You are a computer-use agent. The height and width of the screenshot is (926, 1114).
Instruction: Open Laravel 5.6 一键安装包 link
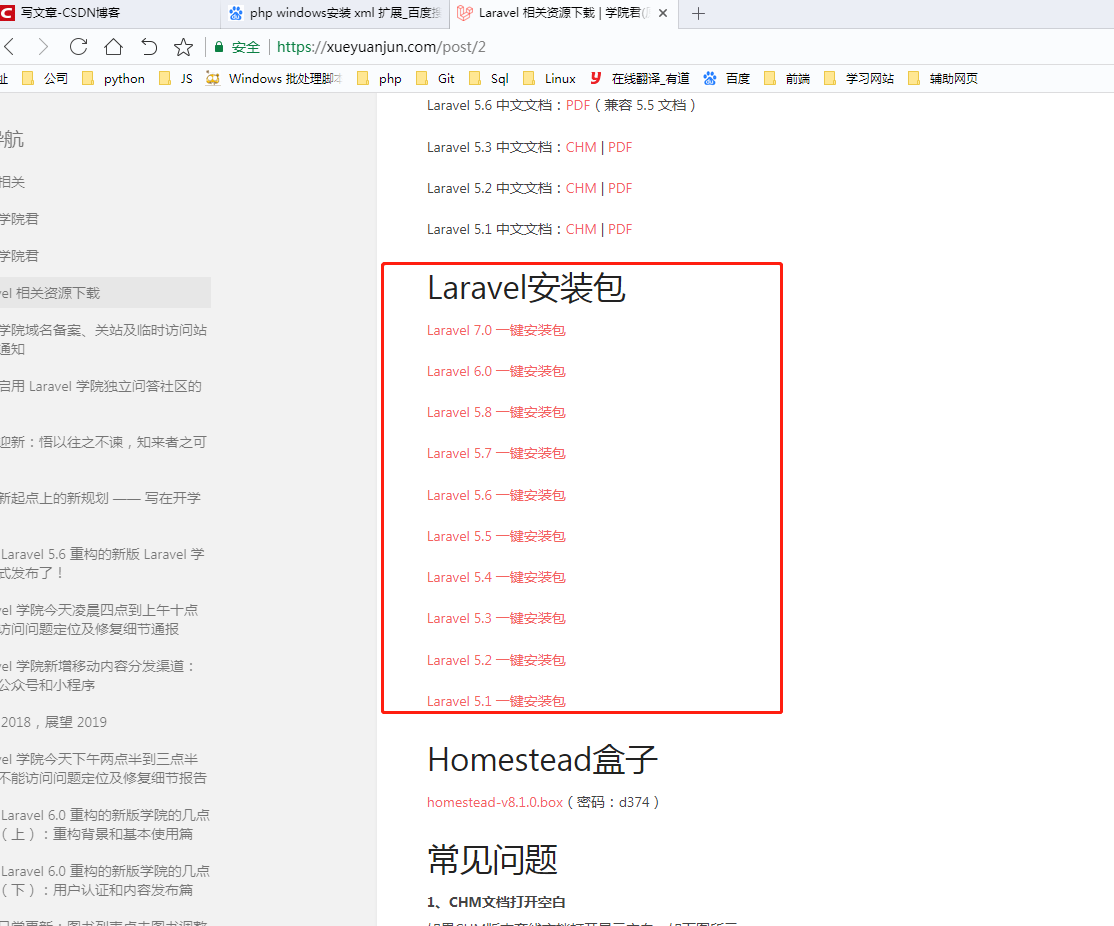pos(496,495)
